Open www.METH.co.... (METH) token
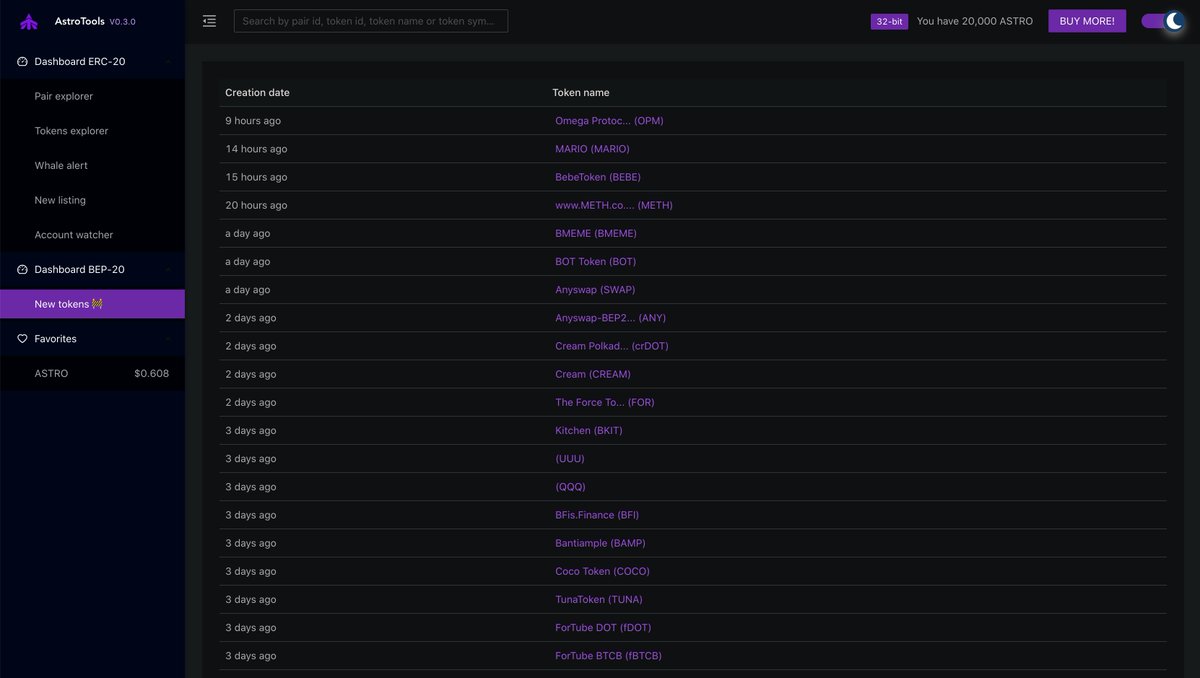Screen dimensions: 1200x678 point(614,205)
